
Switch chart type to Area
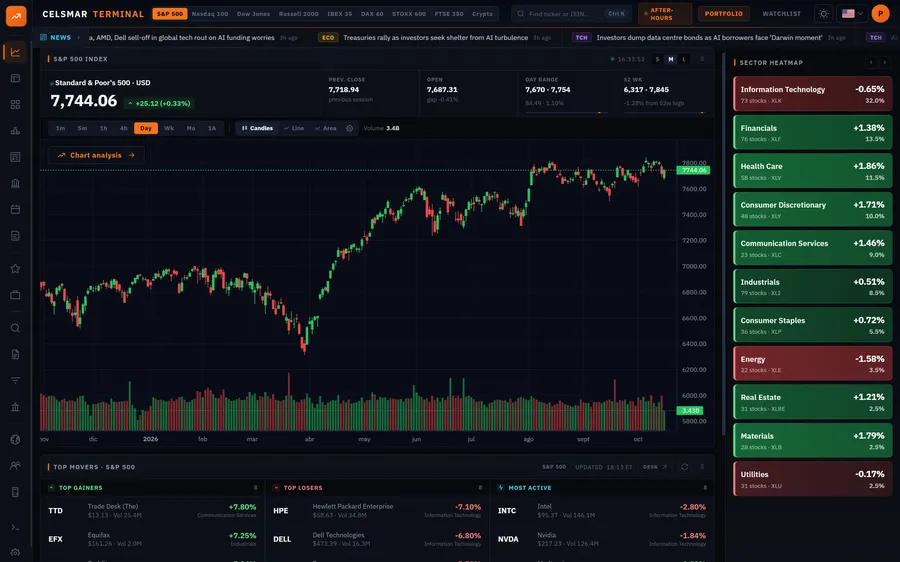325,129
